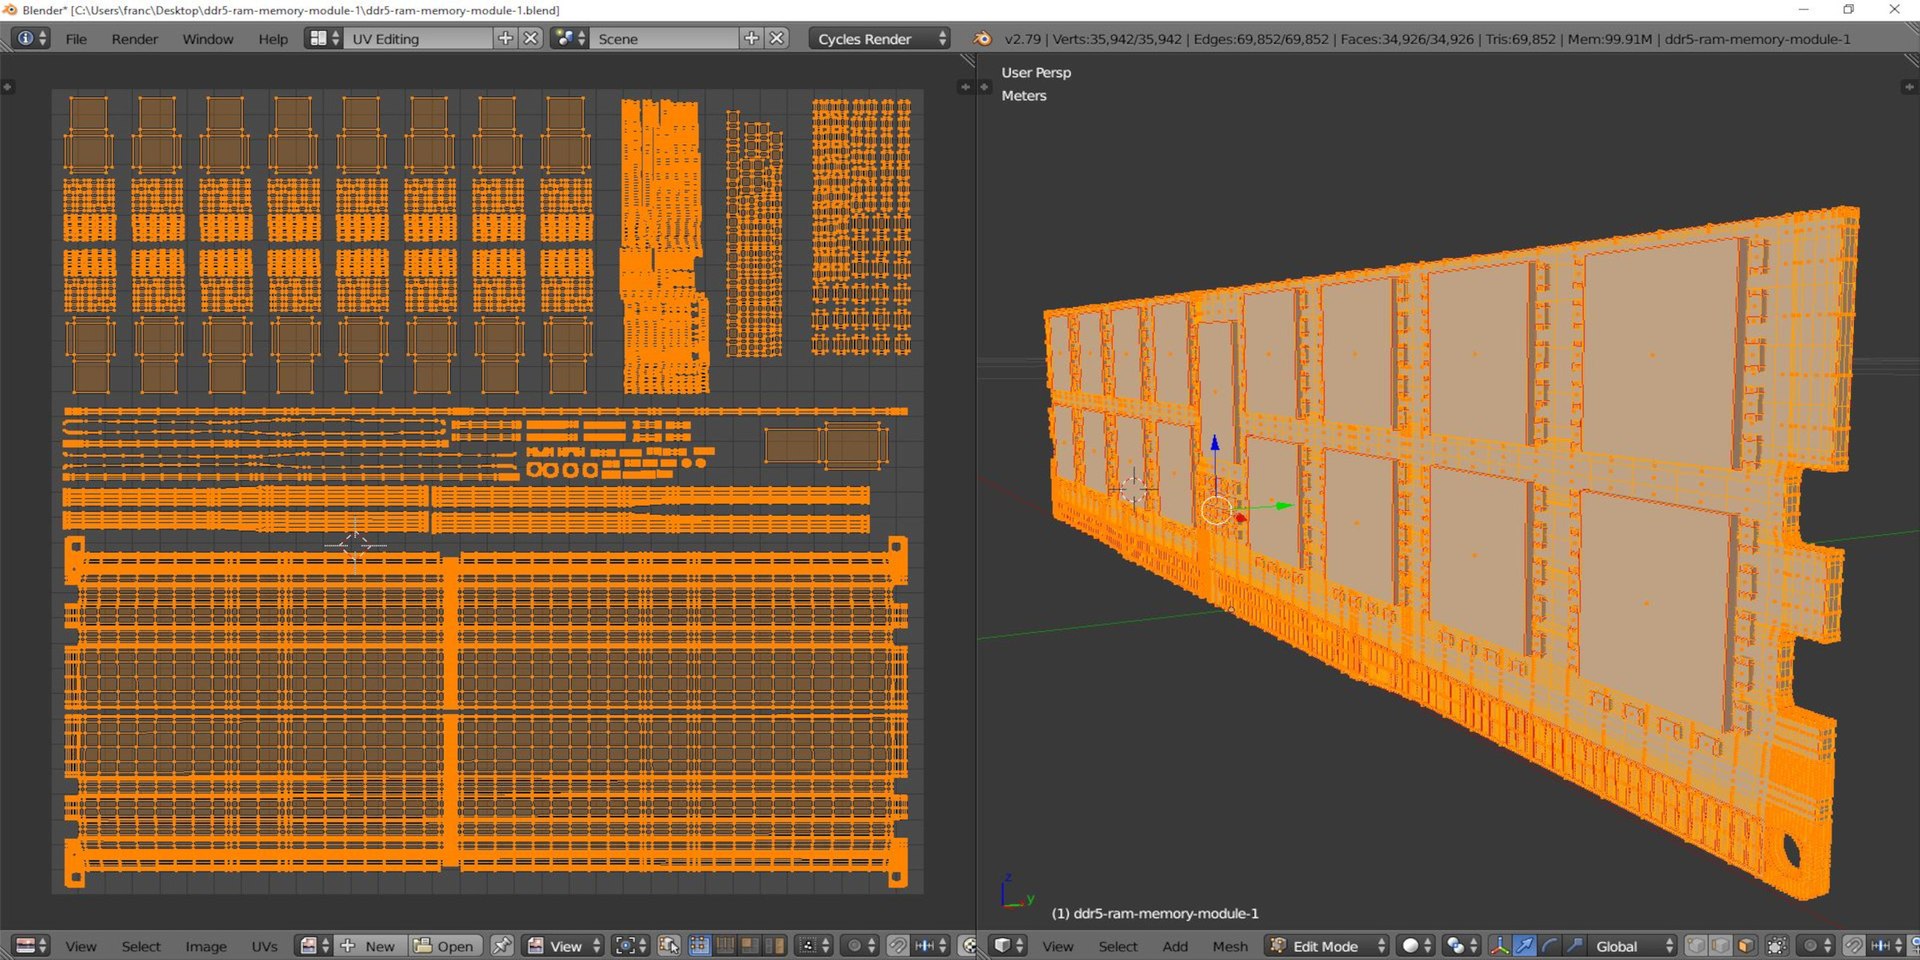The width and height of the screenshot is (1920, 960).
Task: Add a new screen layout with plus
Action: pos(505,39)
